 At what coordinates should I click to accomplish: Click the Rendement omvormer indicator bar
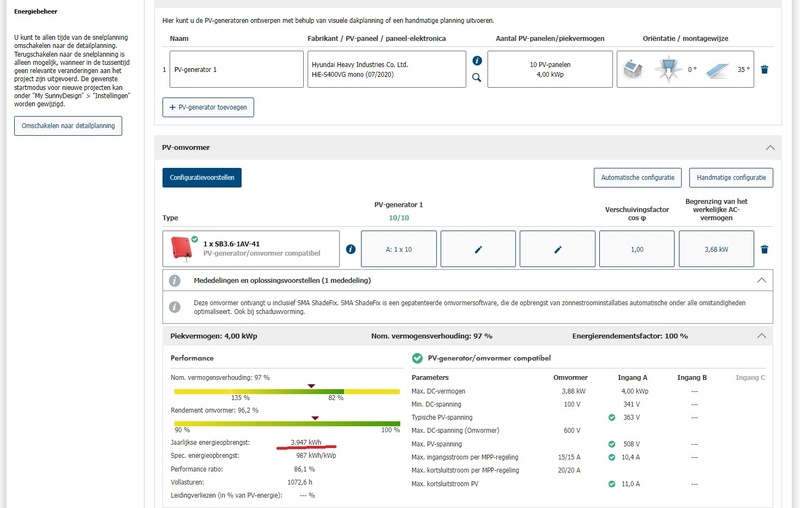point(287,424)
